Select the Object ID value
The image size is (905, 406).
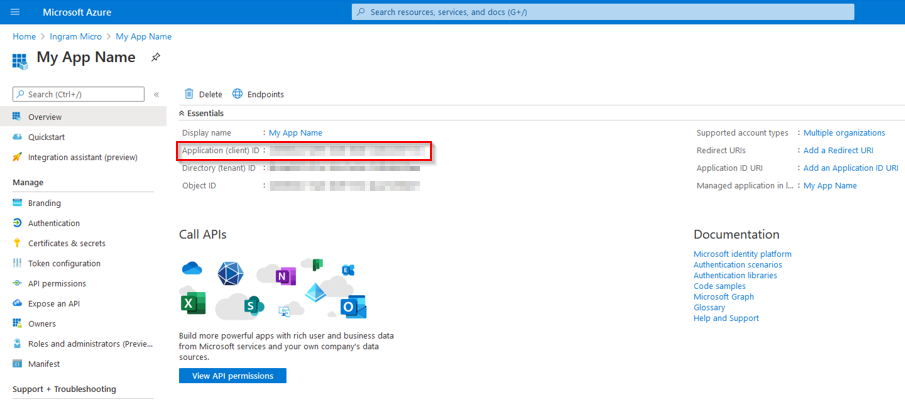tap(345, 186)
